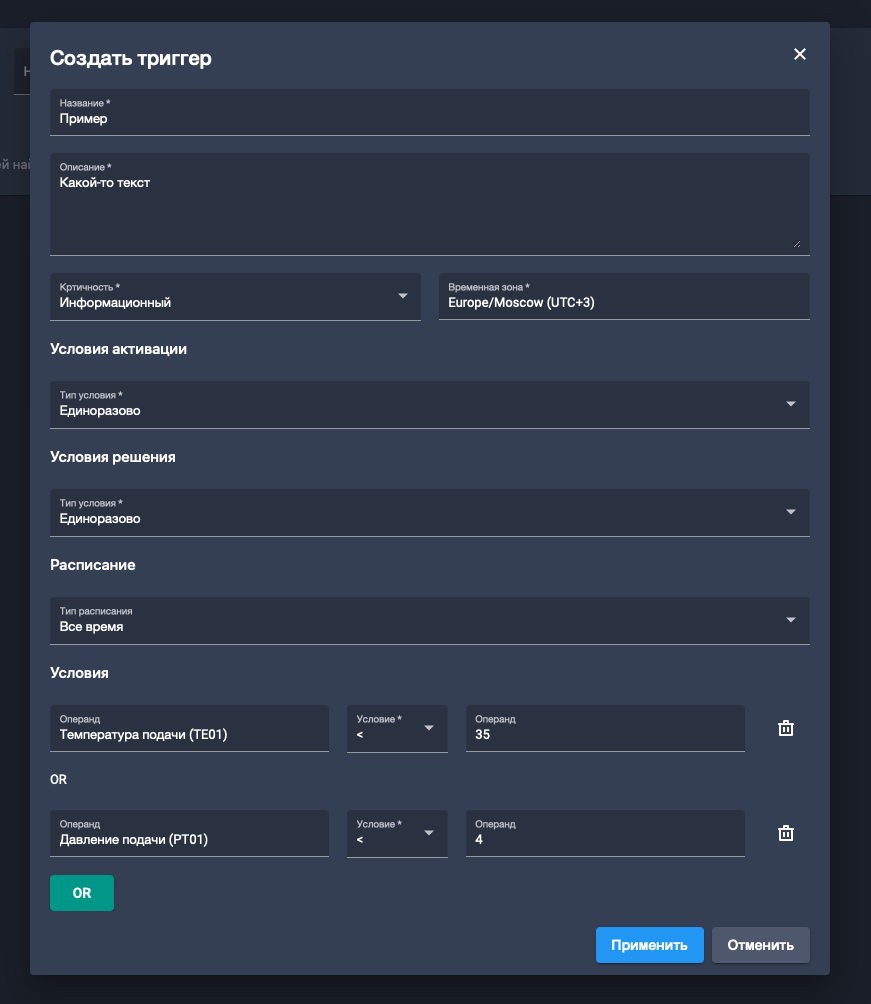Grab the description textarea resize handle
This screenshot has width=871, height=1004.
tap(796, 242)
